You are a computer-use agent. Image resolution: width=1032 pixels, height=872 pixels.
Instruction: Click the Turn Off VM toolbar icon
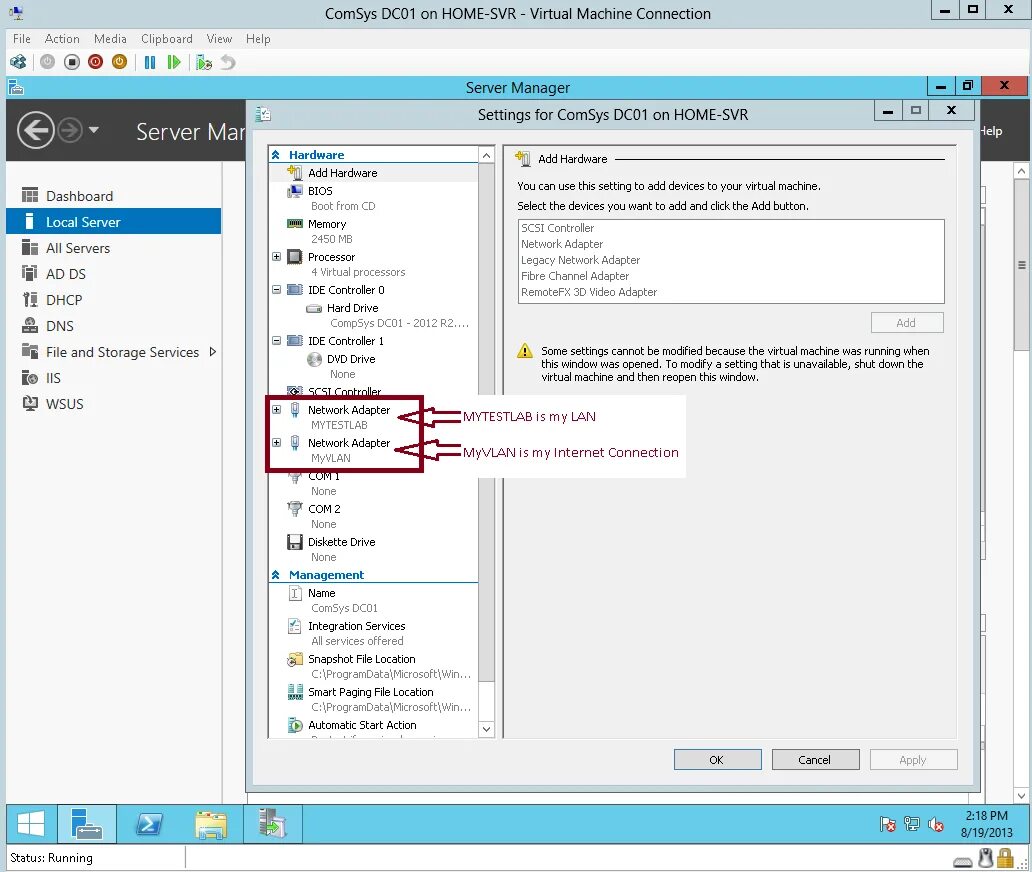[x=72, y=63]
